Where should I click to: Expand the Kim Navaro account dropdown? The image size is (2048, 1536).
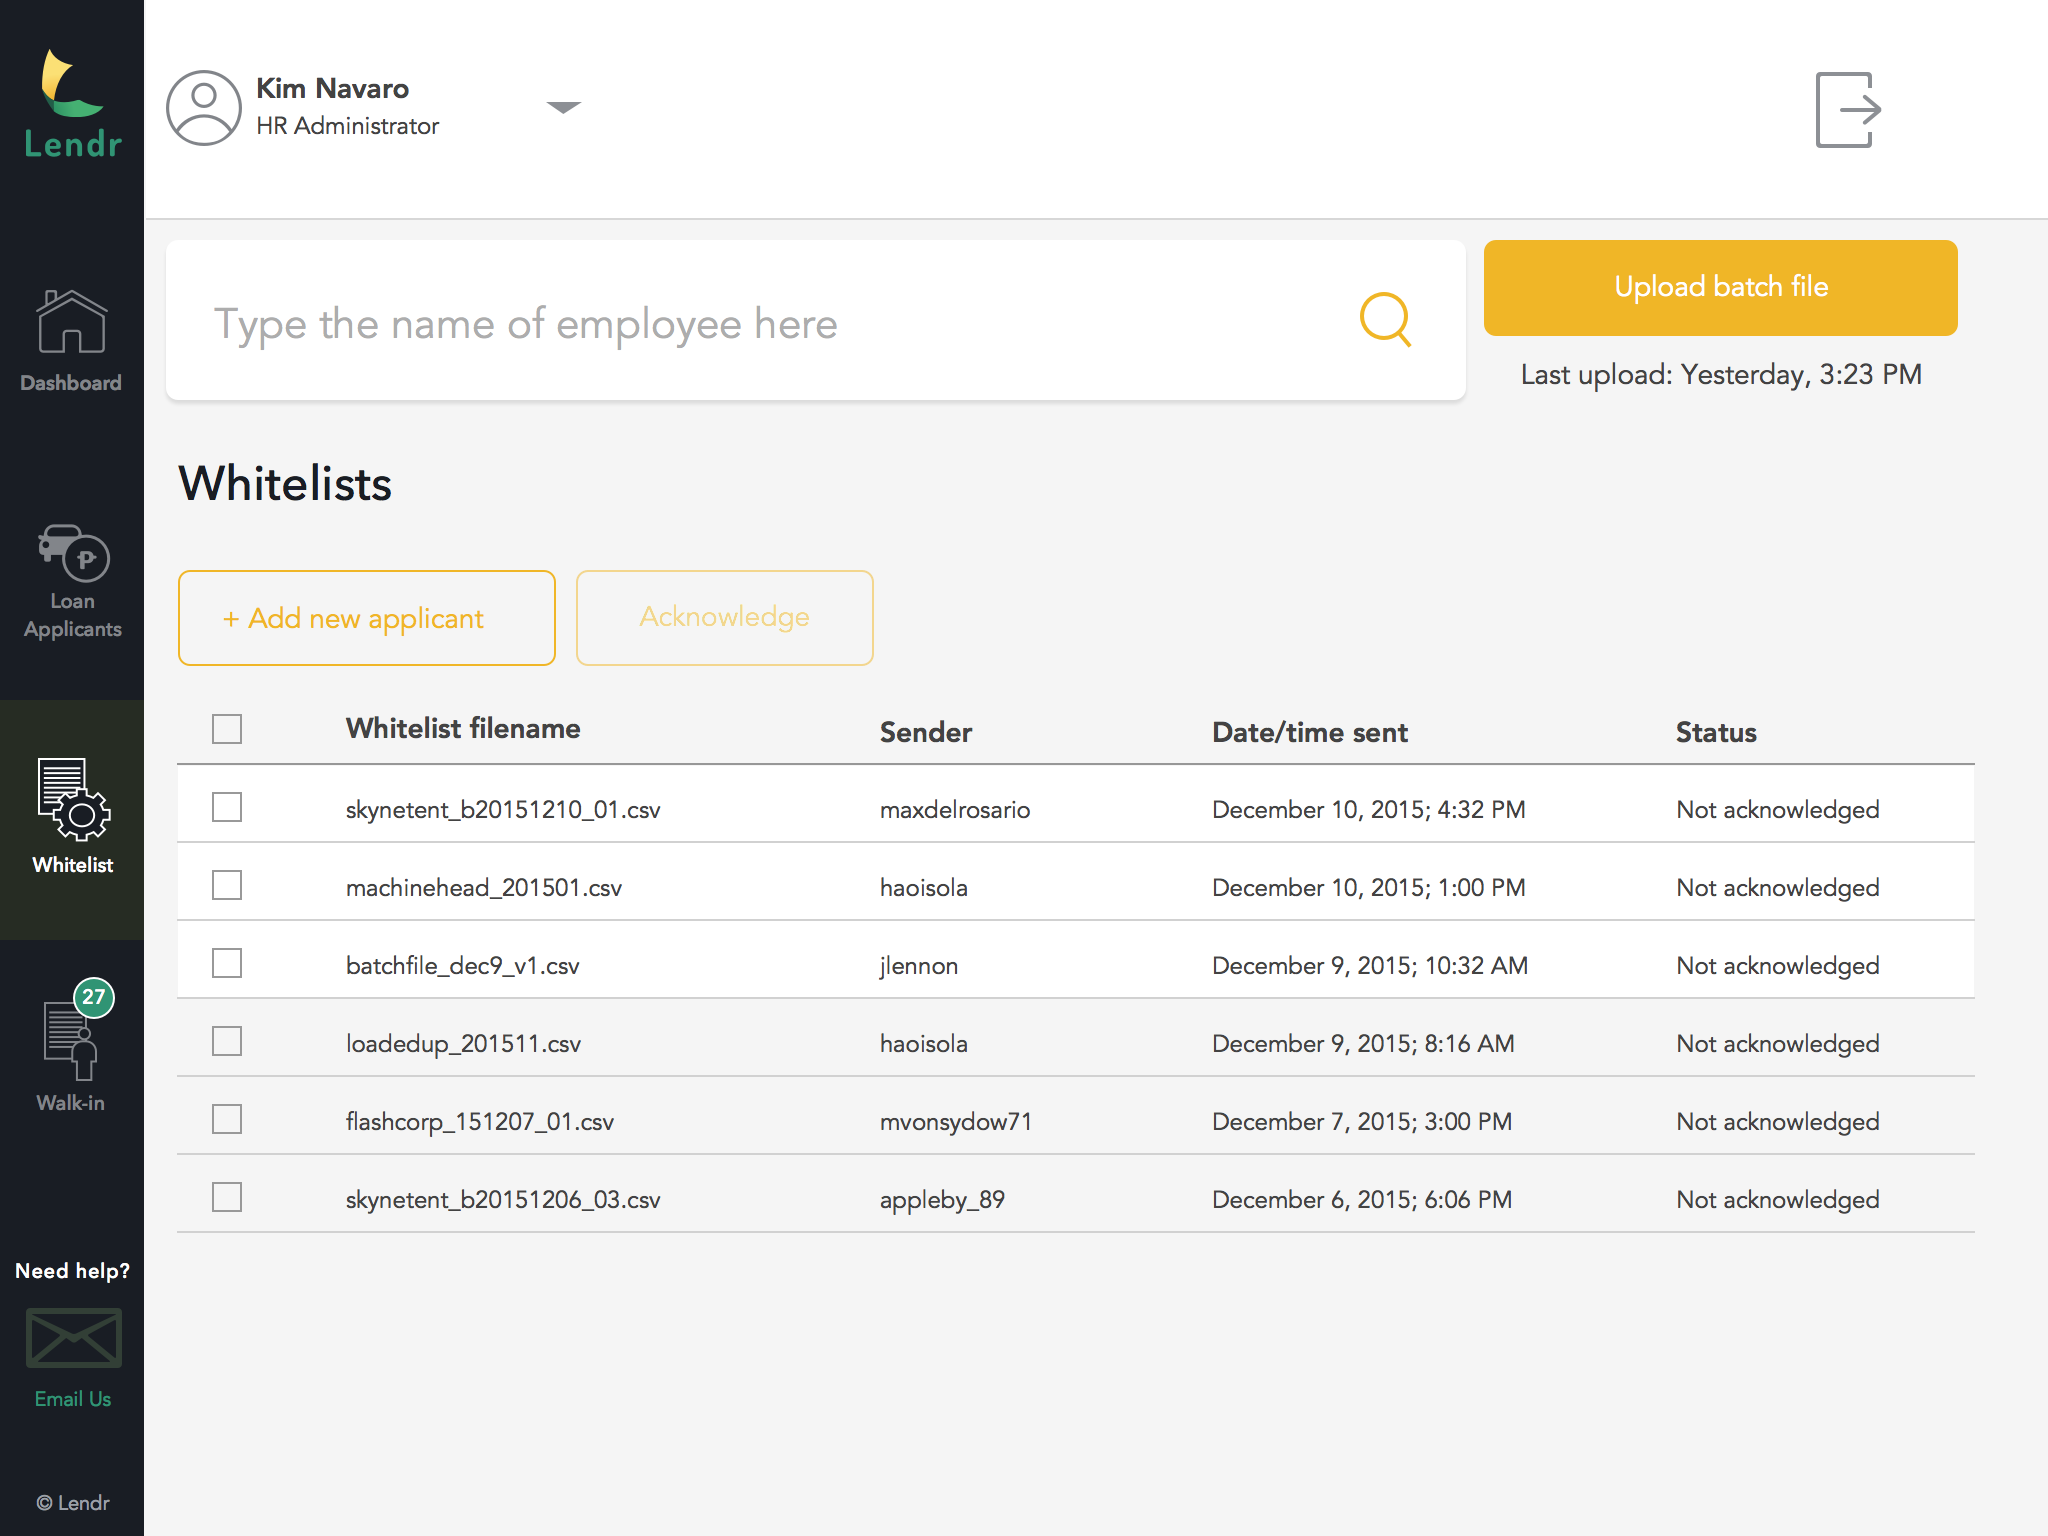click(563, 107)
